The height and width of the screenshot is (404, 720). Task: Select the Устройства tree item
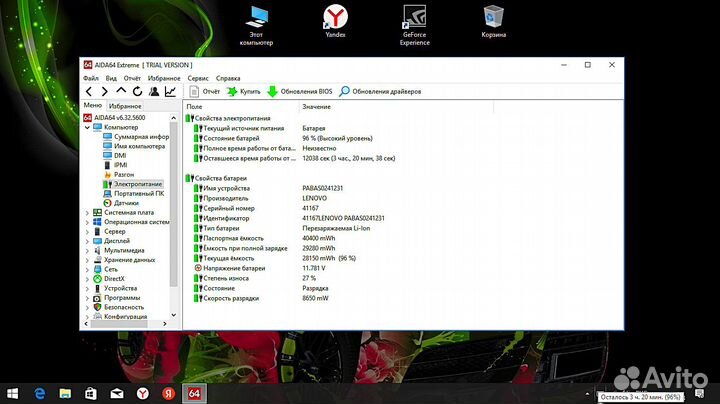coord(115,288)
